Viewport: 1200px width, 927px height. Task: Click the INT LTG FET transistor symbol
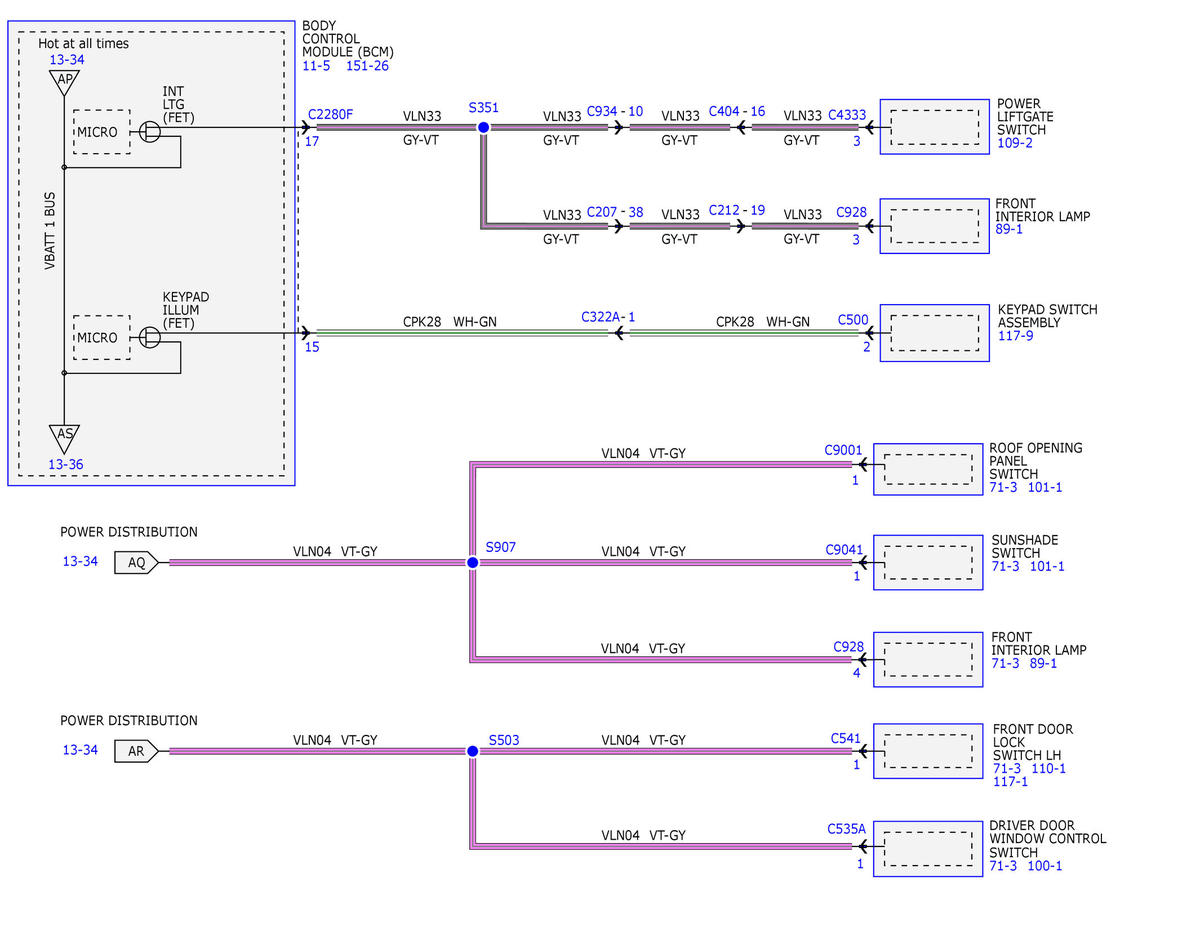(150, 130)
